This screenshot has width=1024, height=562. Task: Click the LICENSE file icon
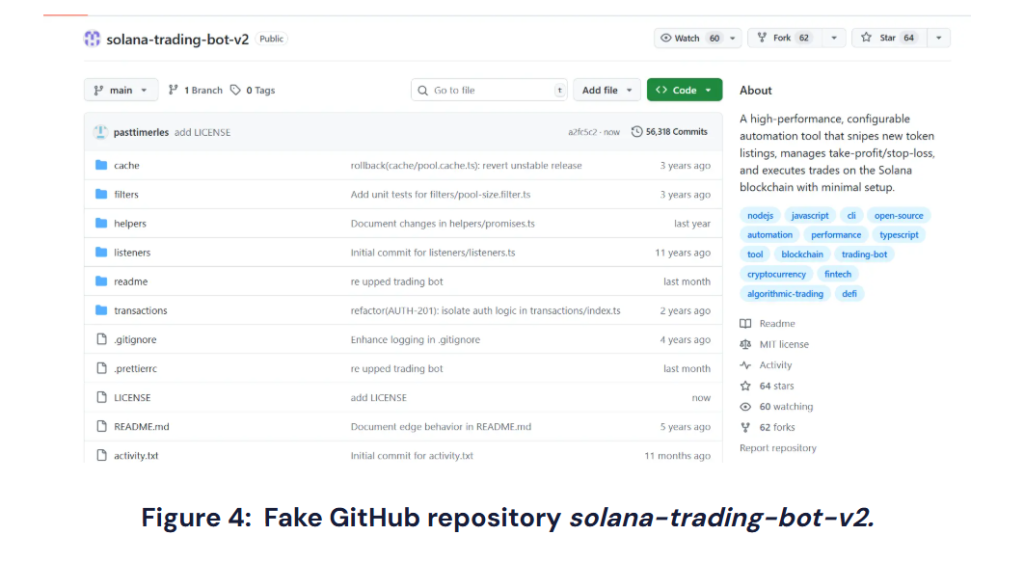[x=101, y=397]
